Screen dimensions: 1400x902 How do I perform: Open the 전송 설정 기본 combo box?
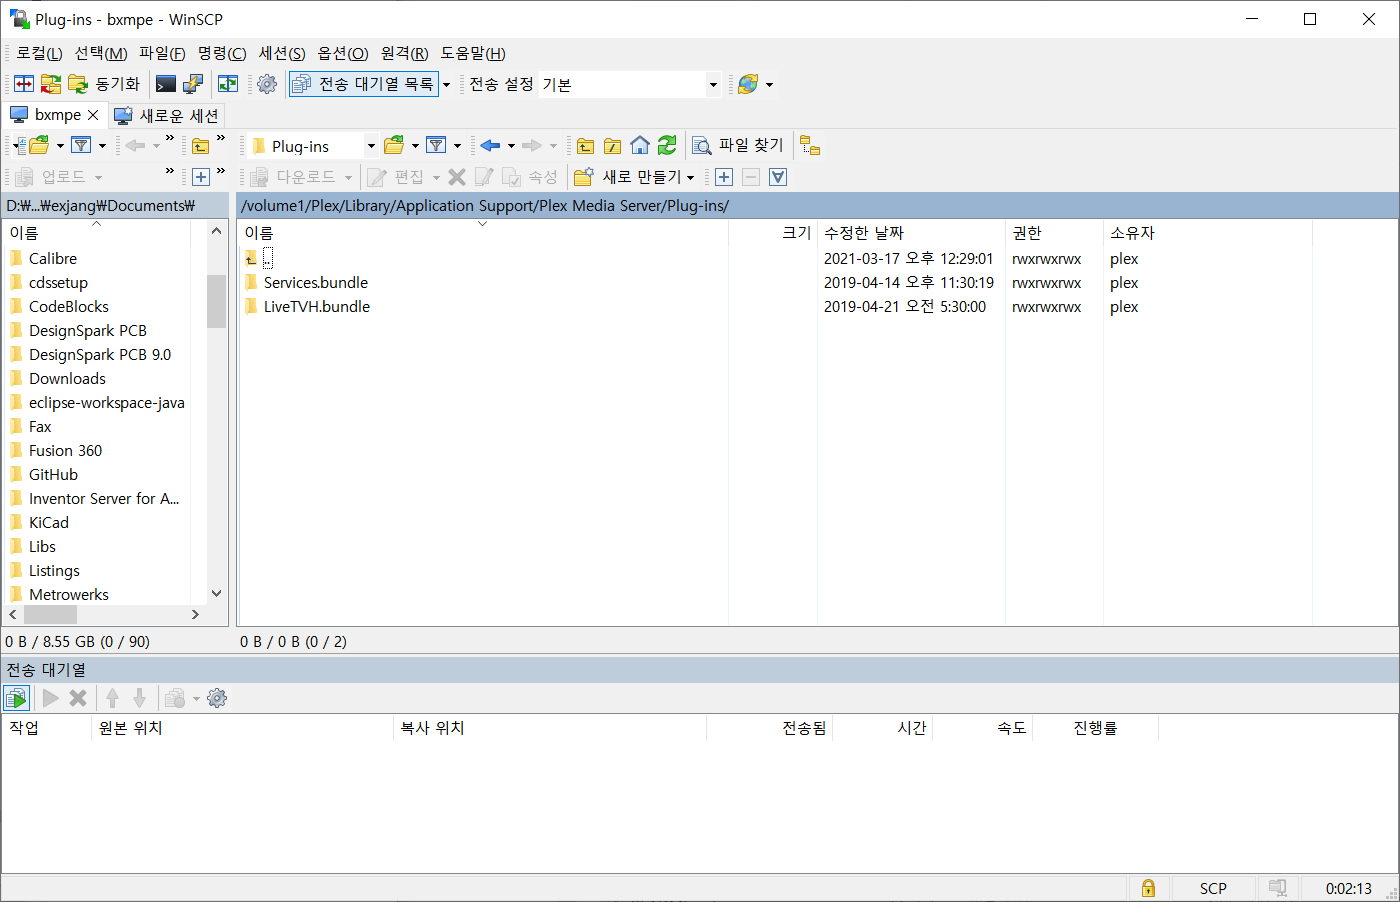tap(629, 85)
